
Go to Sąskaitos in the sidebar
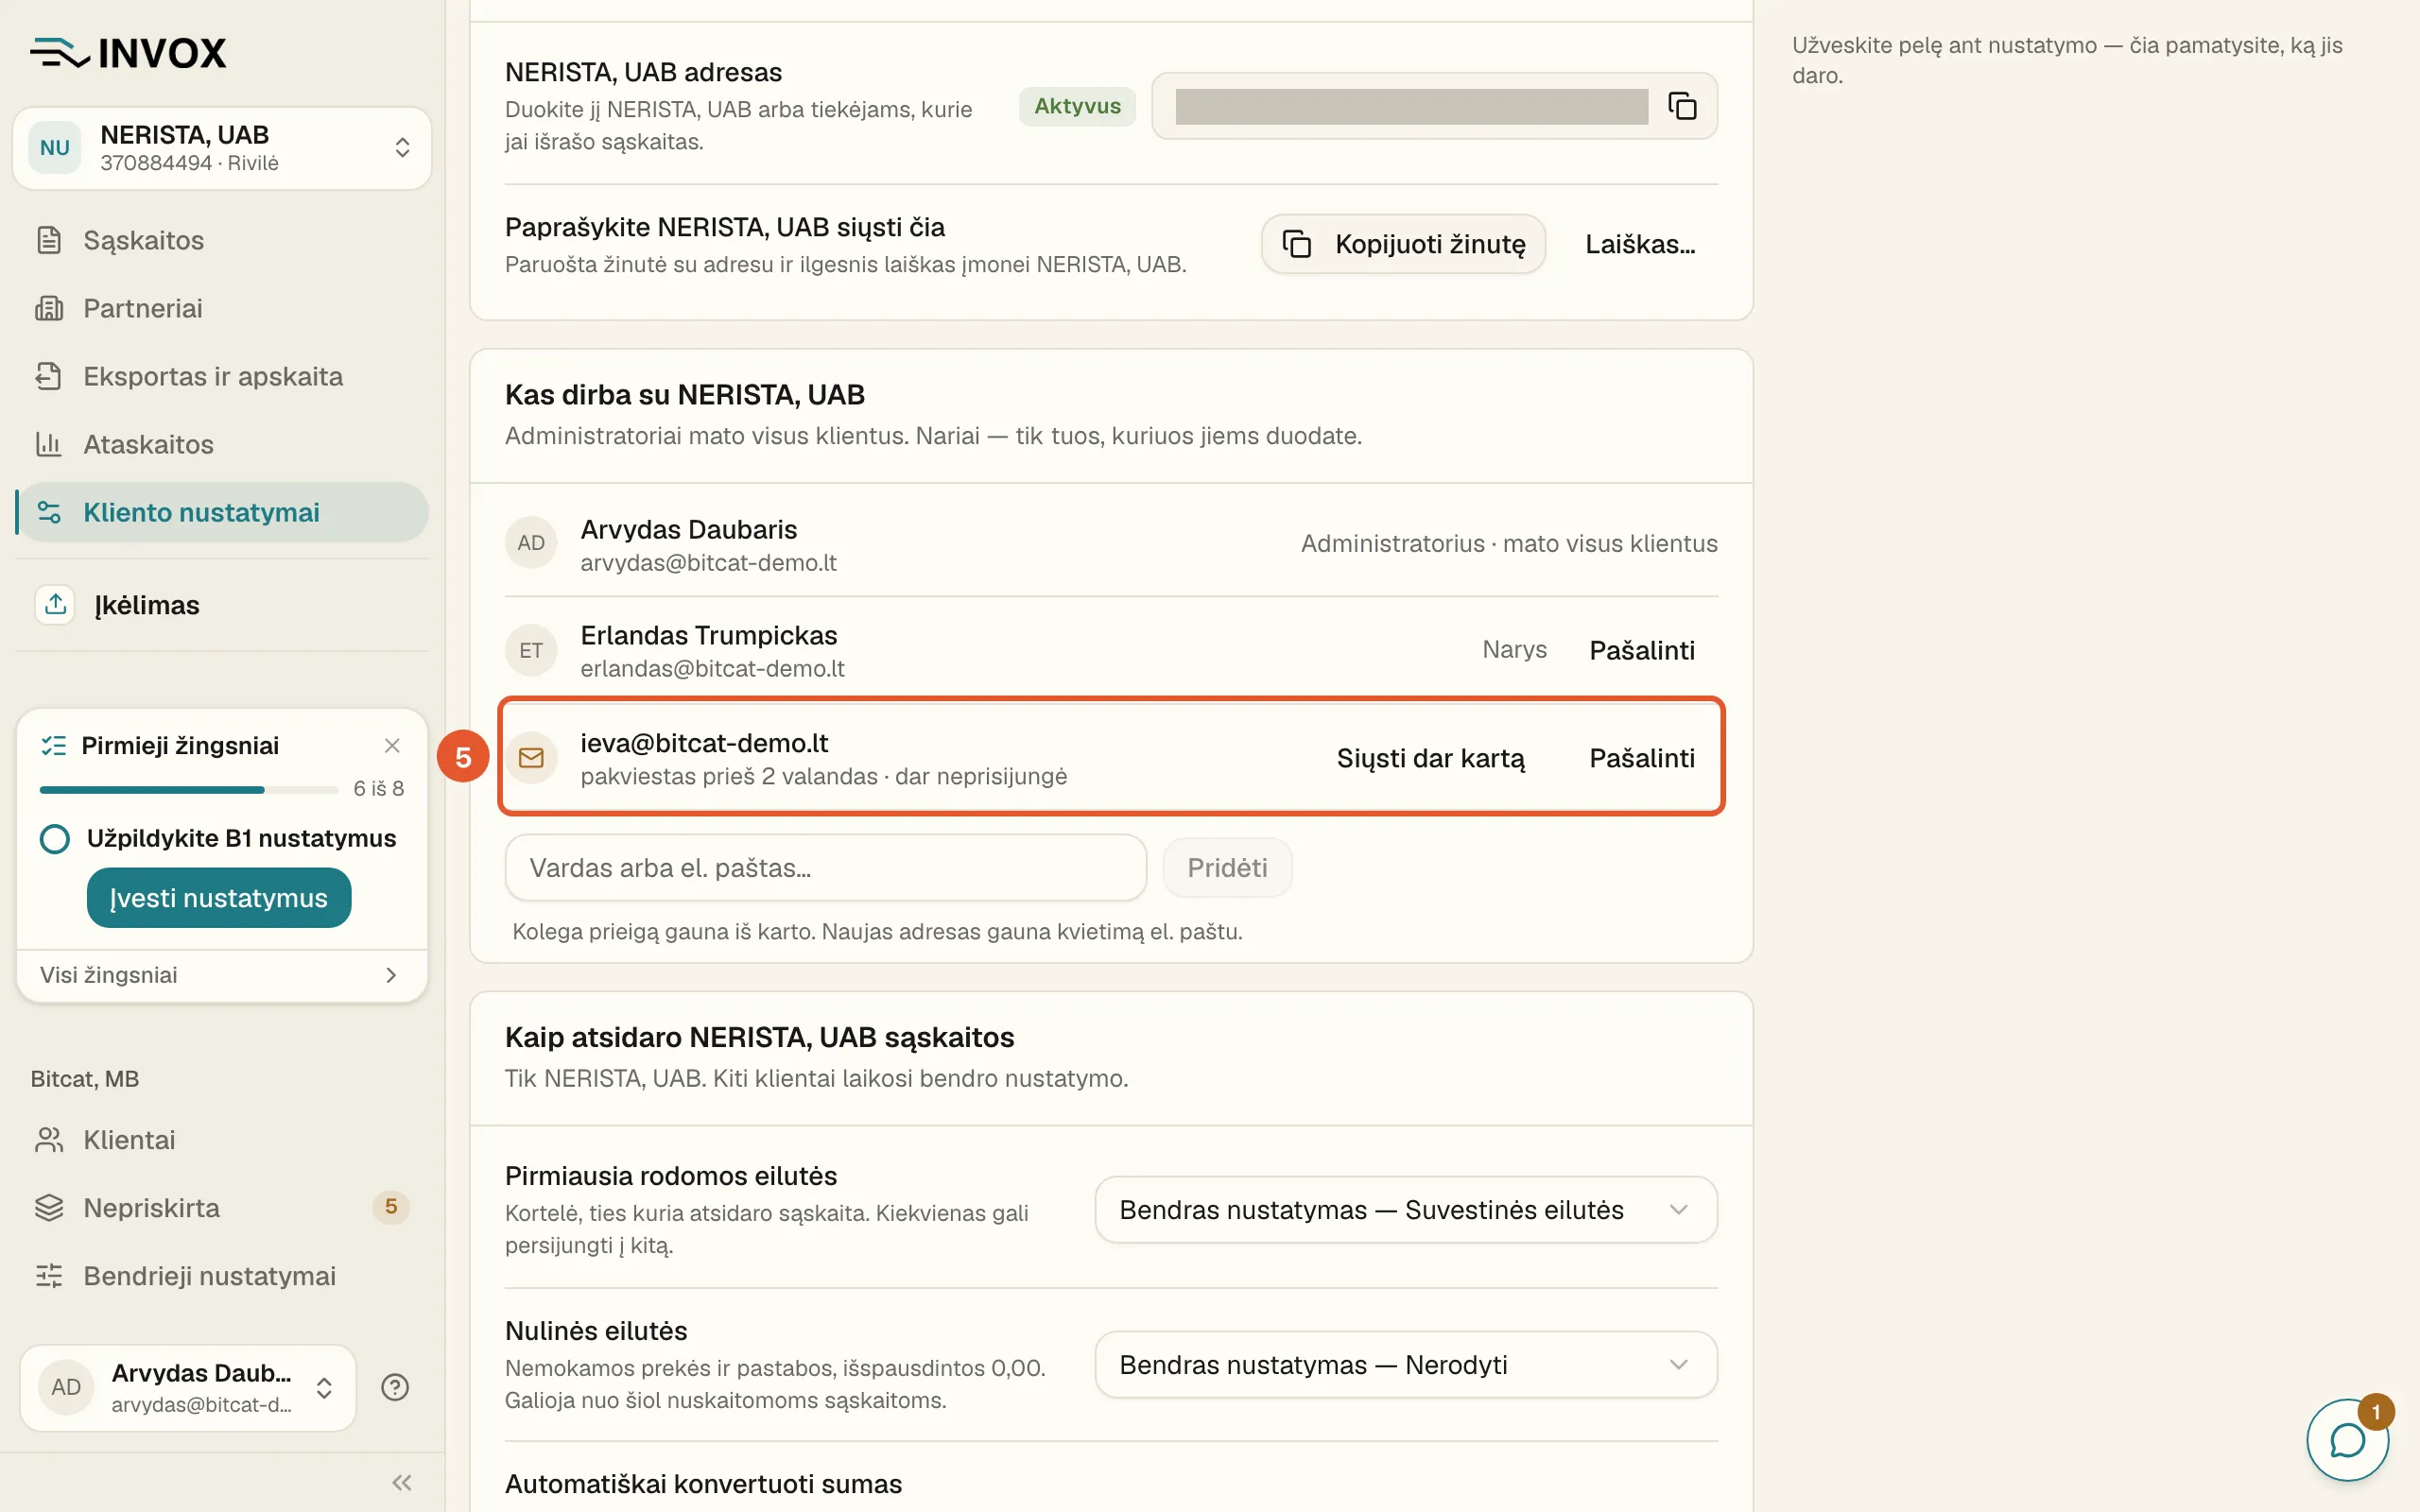222,240
